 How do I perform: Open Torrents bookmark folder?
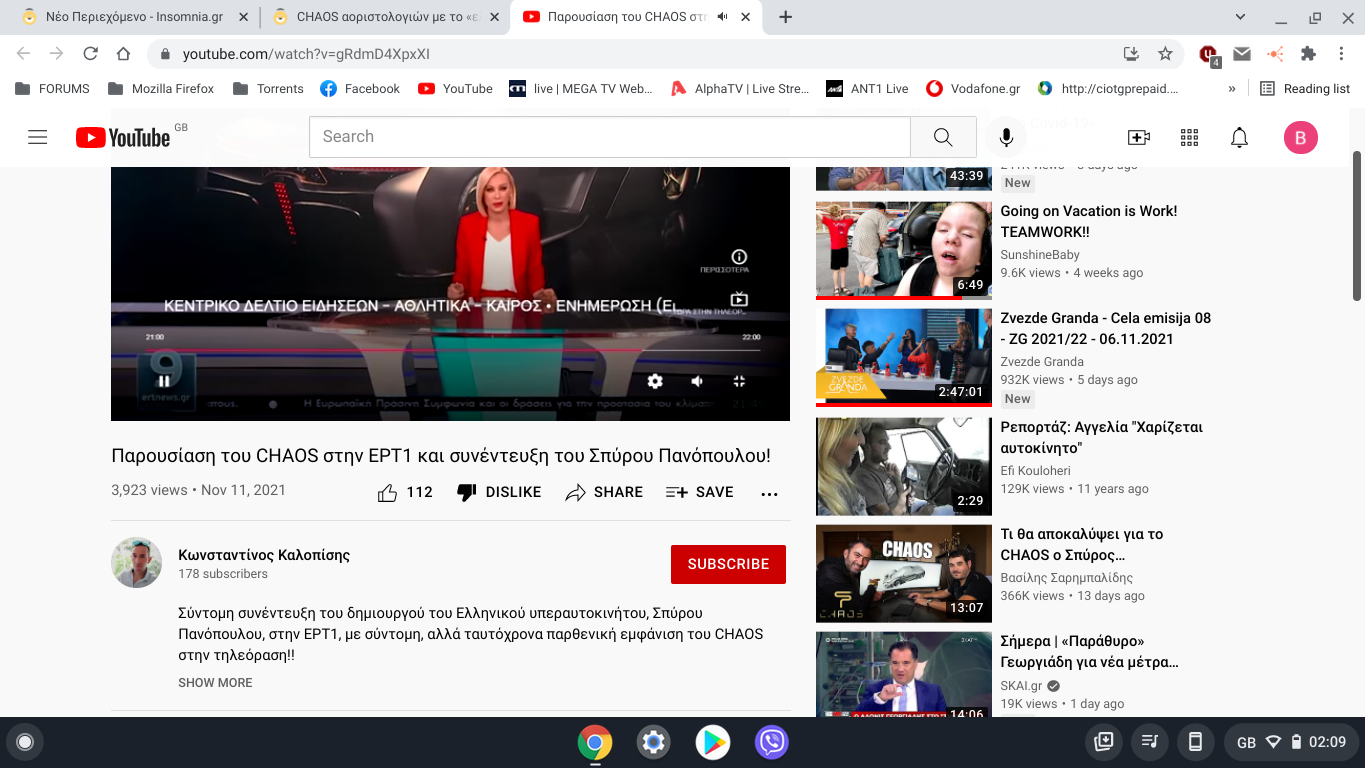(268, 89)
